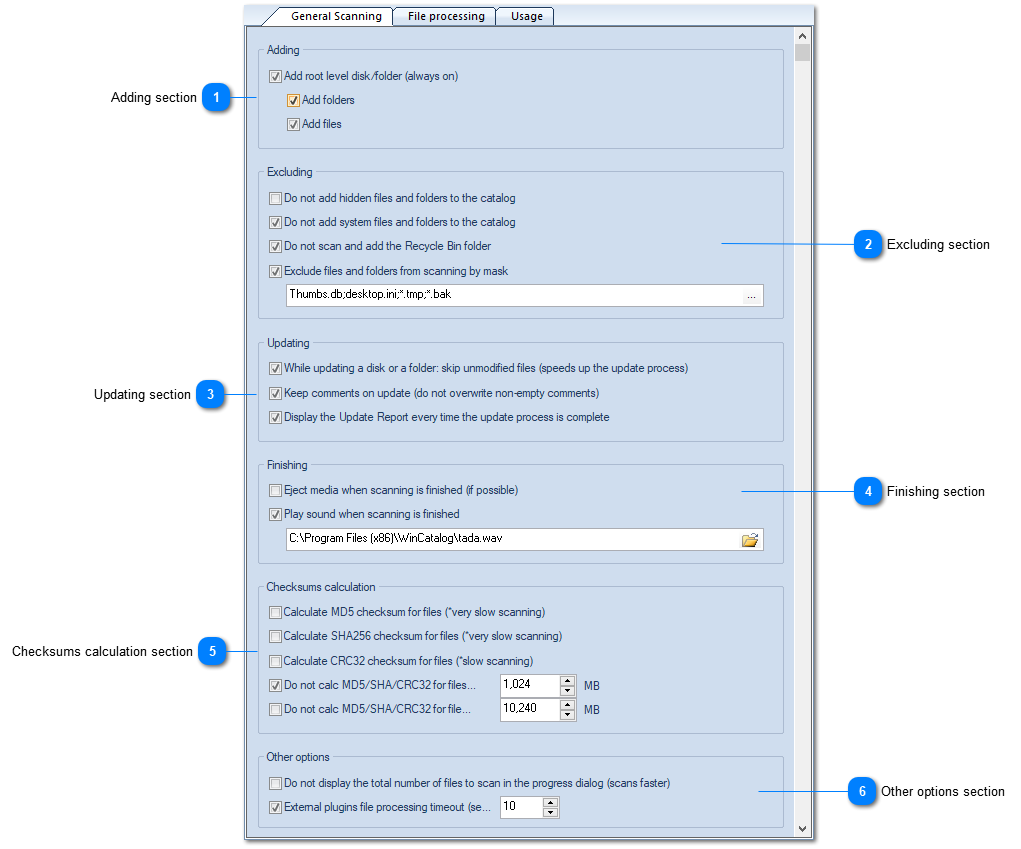
Task: Decrease the 10,240 MB size limit value
Action: 568,715
